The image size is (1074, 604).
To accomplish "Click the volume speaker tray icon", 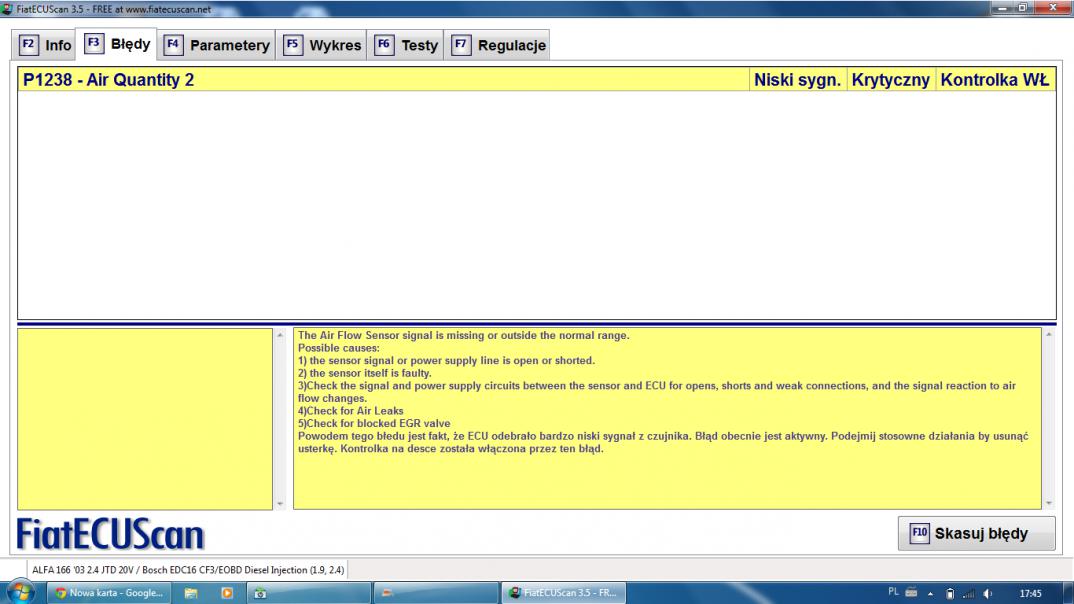I will coord(988,594).
